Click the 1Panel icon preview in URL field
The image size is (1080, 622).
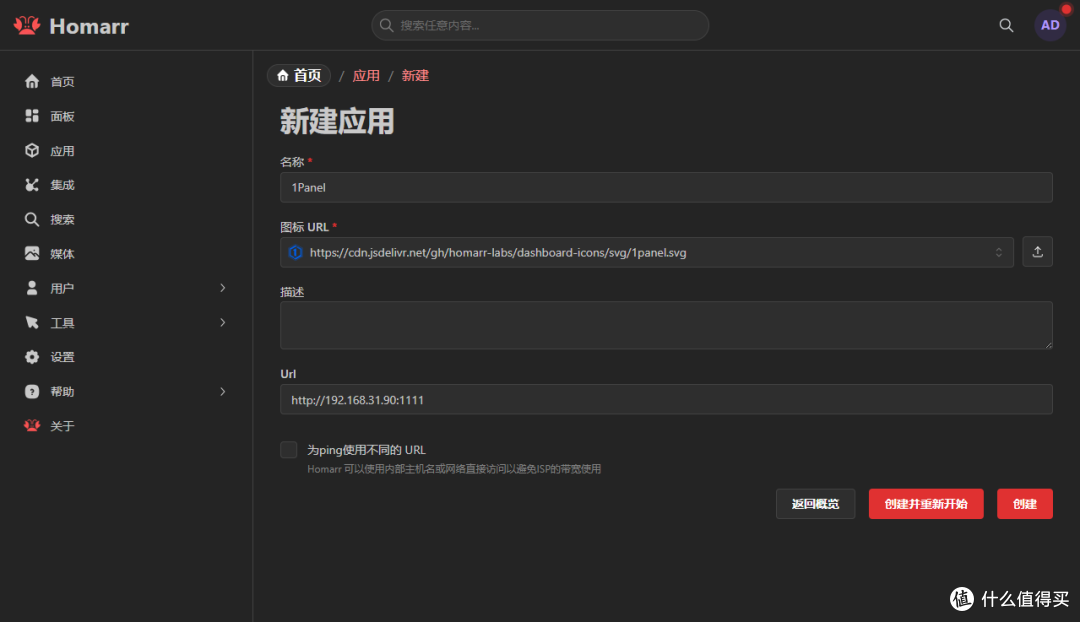[x=295, y=253]
